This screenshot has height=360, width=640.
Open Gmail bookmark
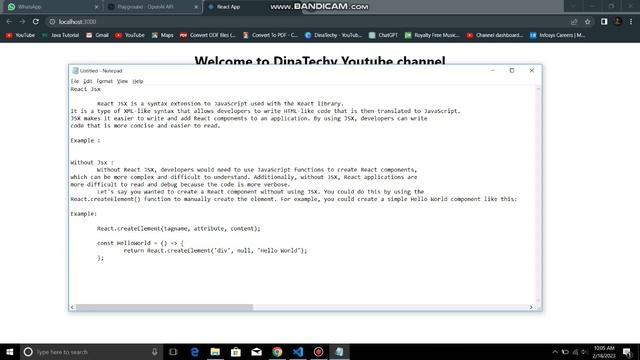pos(97,35)
